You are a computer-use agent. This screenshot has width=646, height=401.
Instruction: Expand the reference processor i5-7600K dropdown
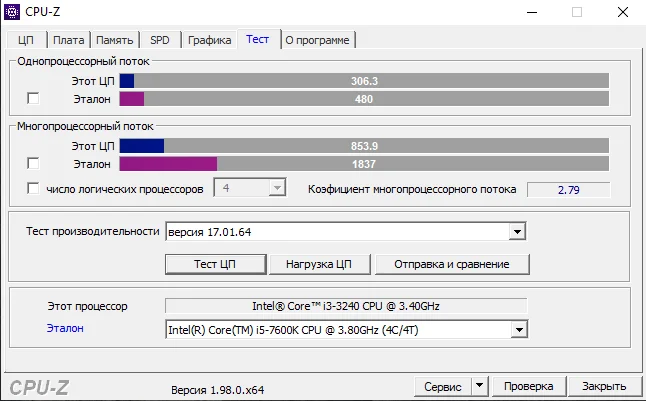519,330
